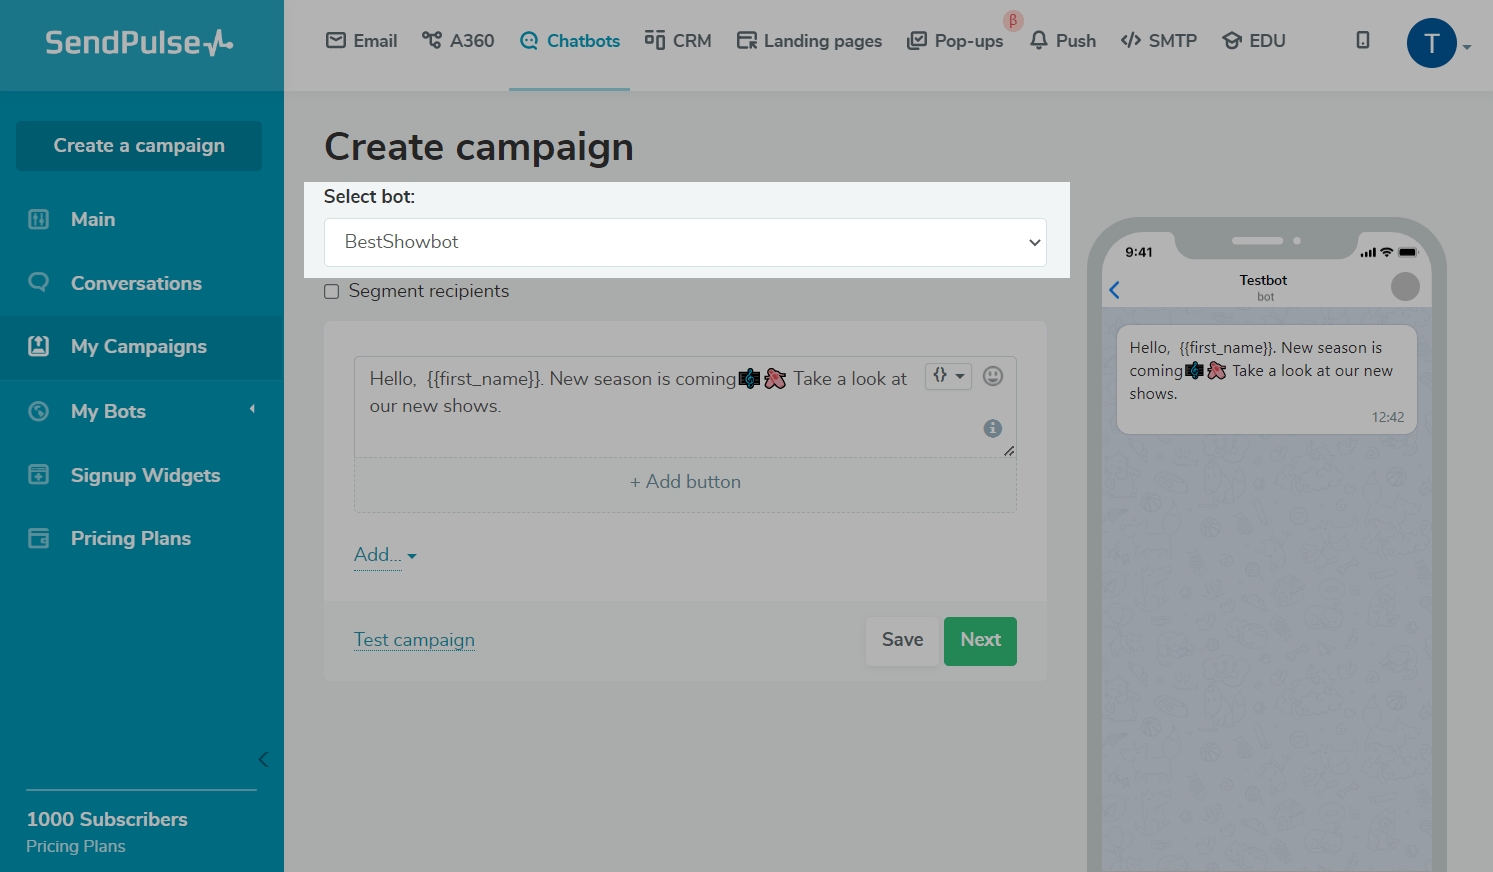Enable the Segment recipients checkbox
This screenshot has height=872, width=1493.
point(332,292)
